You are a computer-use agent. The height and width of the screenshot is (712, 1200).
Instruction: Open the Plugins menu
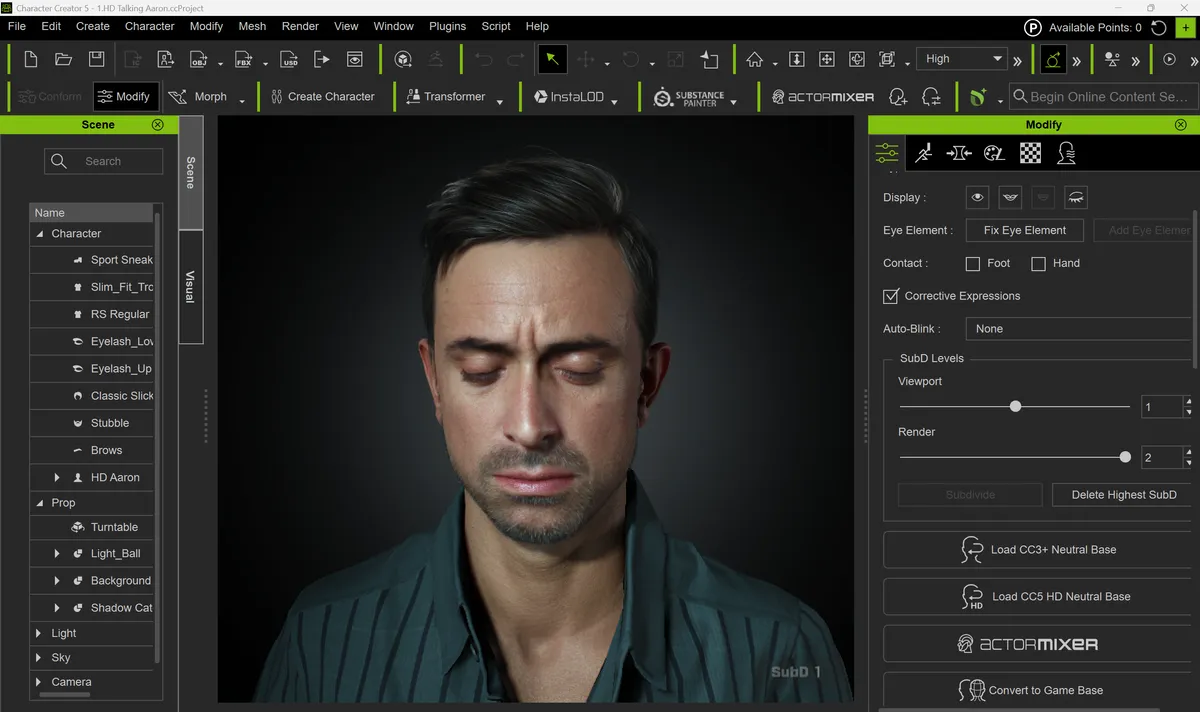447,26
